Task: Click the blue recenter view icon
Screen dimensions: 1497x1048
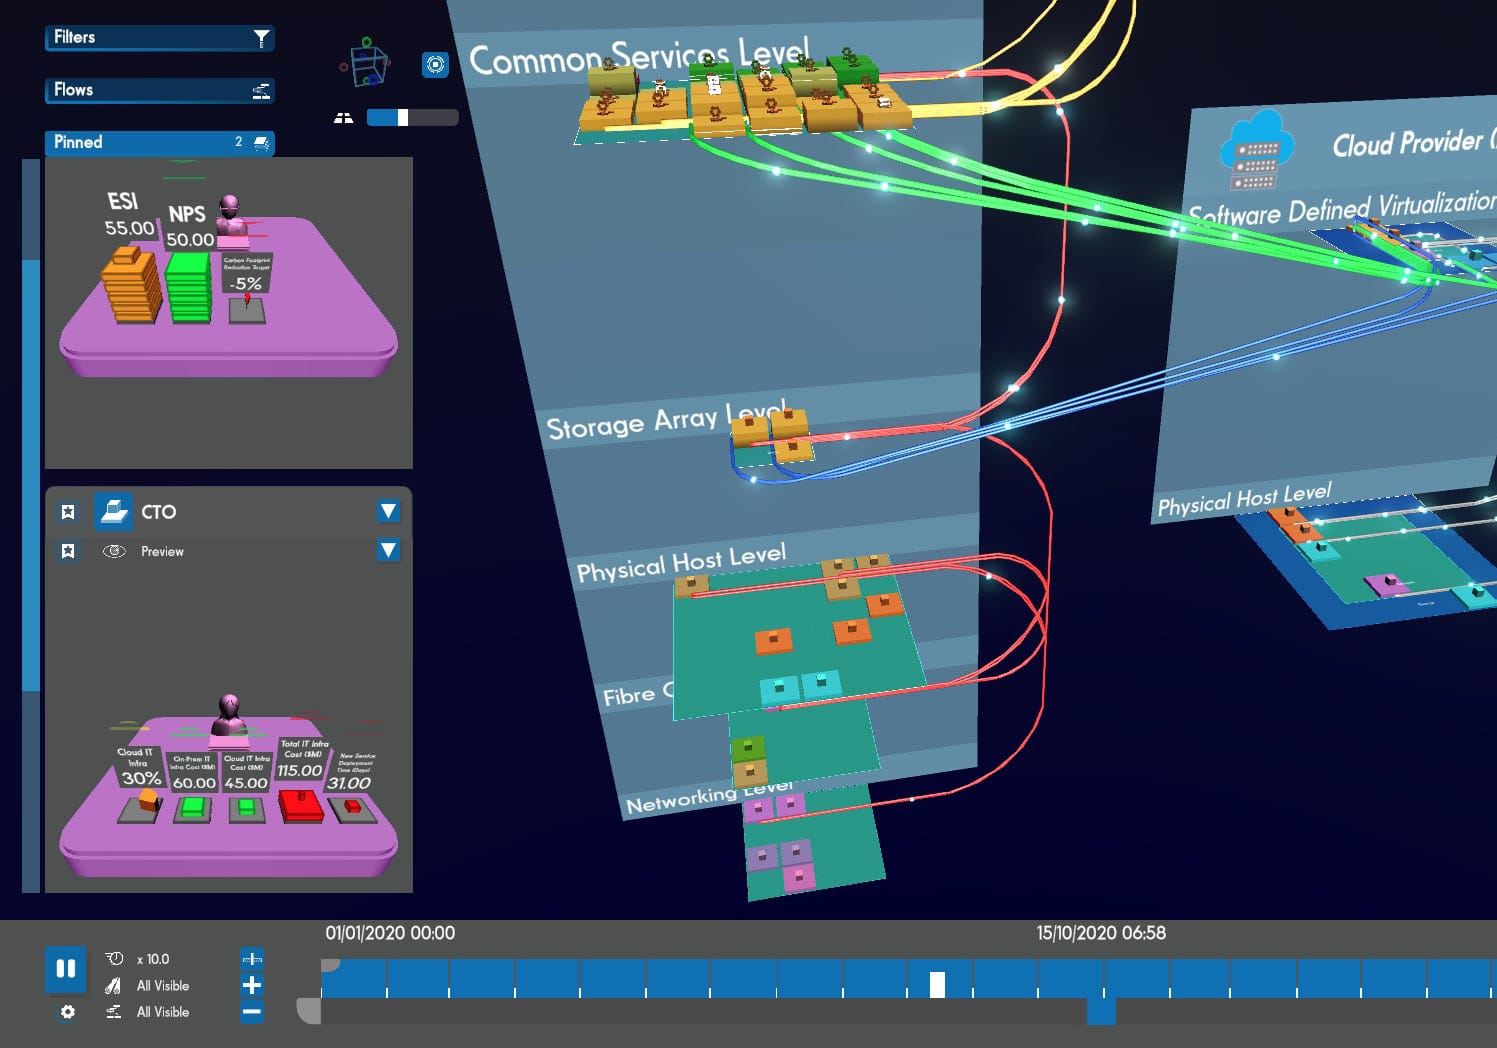Action: tap(435, 65)
